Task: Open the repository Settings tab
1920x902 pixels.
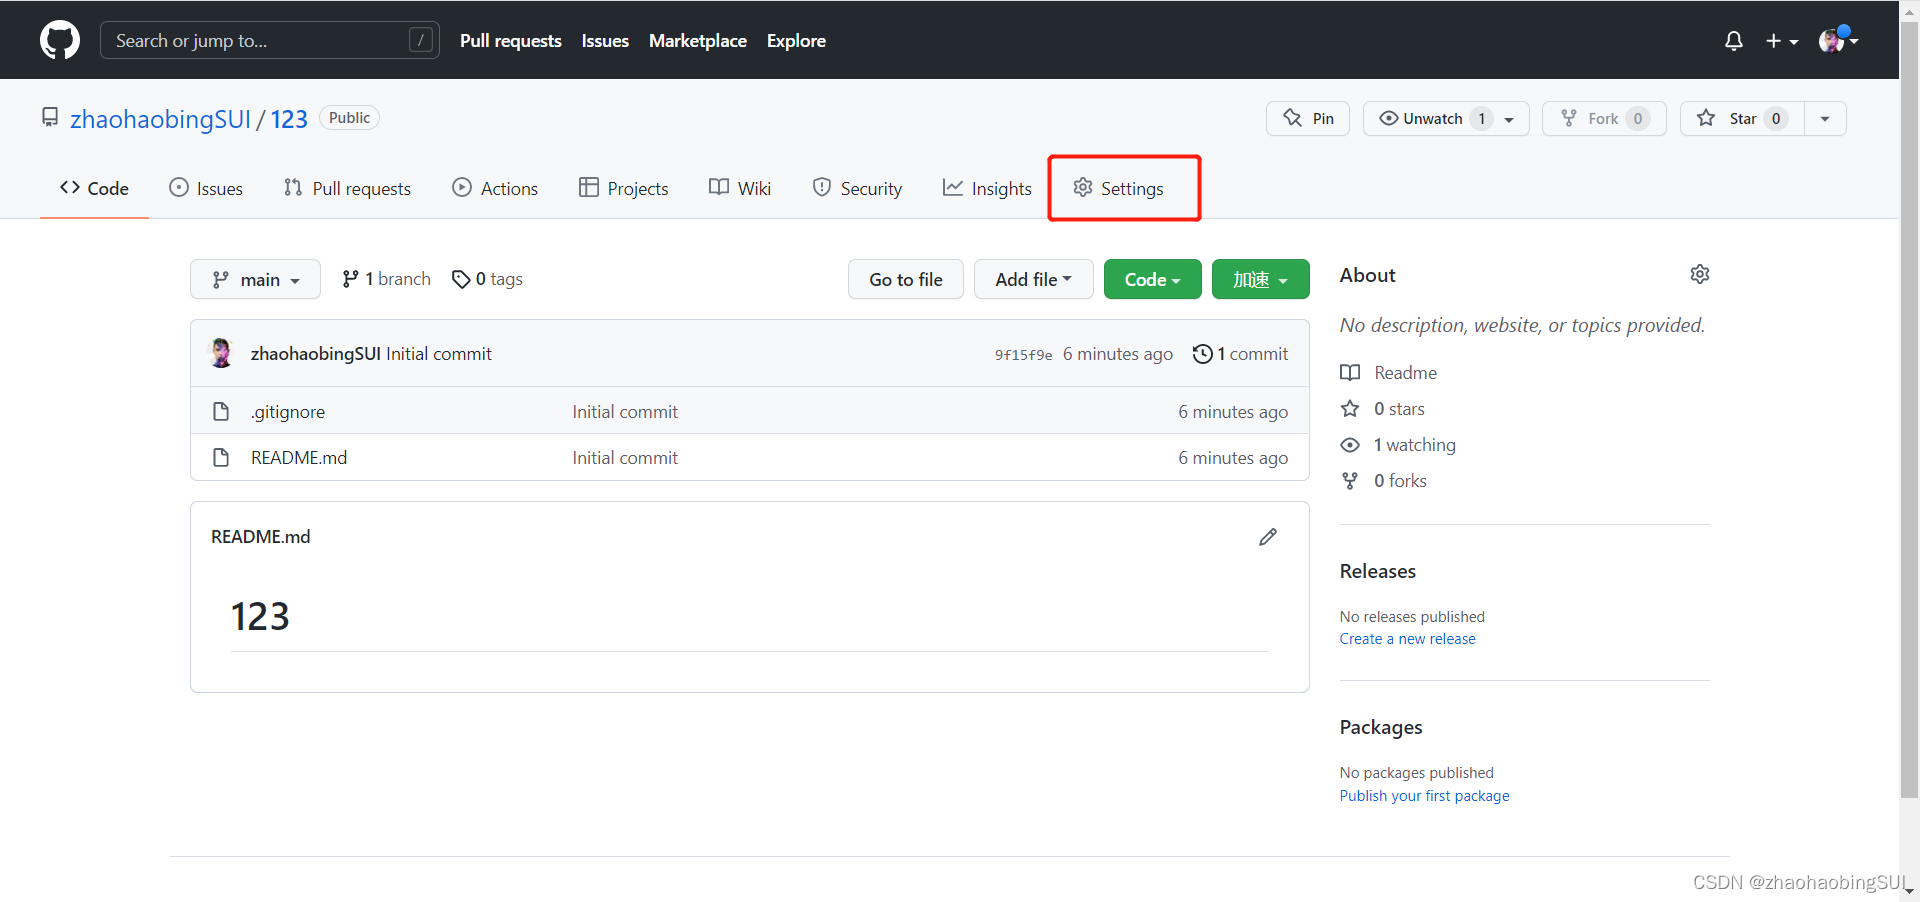Action: coord(1118,188)
